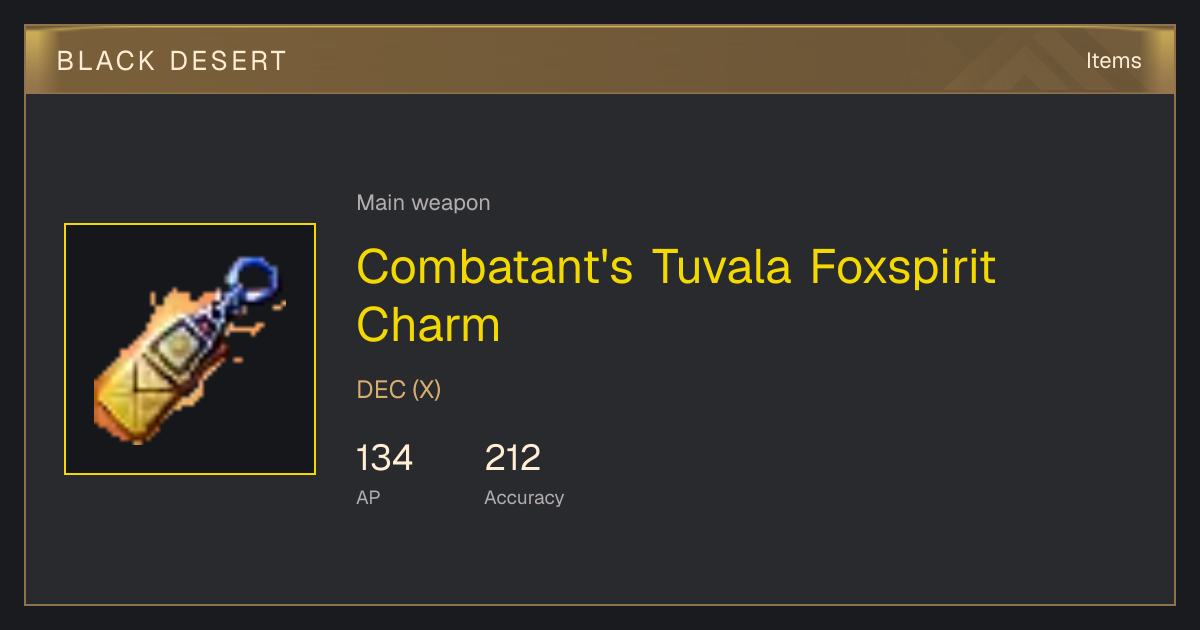The width and height of the screenshot is (1200, 630).
Task: Open the Items link in header
Action: click(x=1113, y=60)
